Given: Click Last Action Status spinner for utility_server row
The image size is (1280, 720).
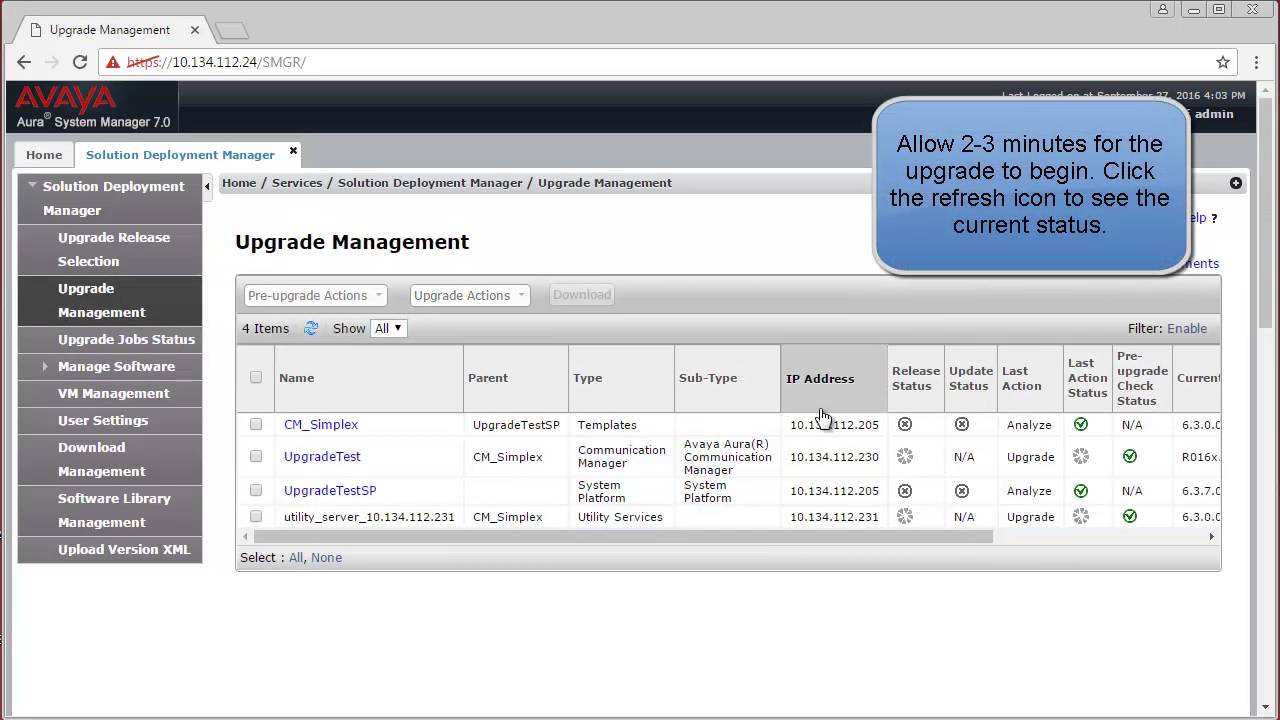Looking at the screenshot, I should click(x=1081, y=517).
